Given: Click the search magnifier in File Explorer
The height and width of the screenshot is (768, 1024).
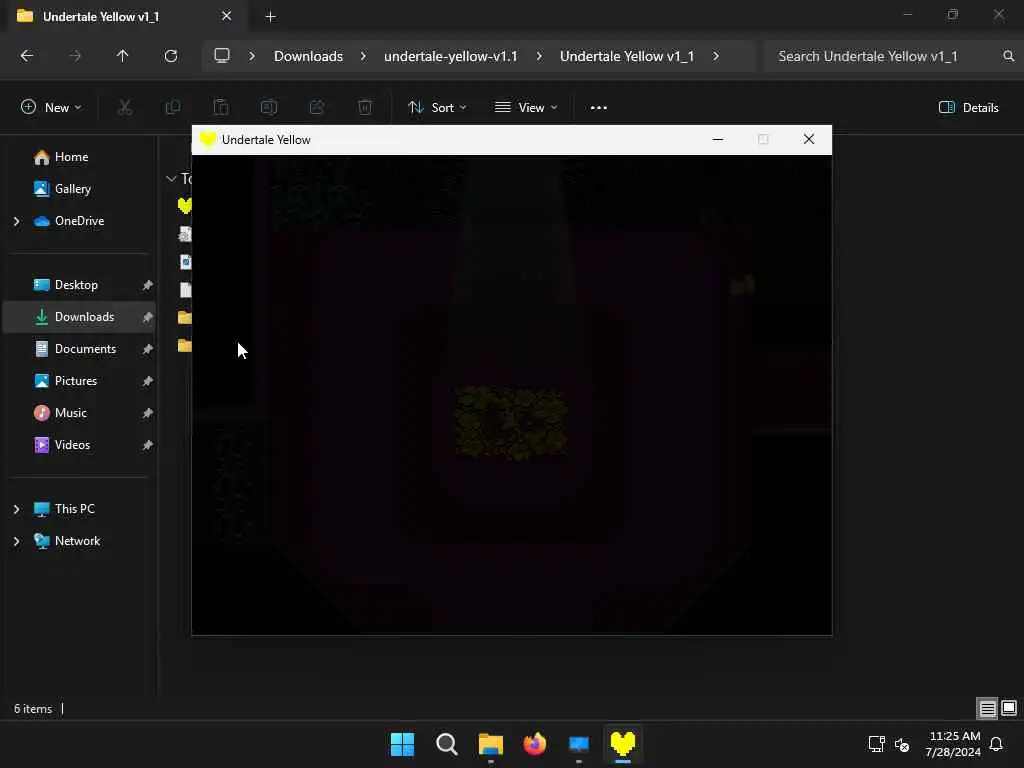Looking at the screenshot, I should 1008,56.
